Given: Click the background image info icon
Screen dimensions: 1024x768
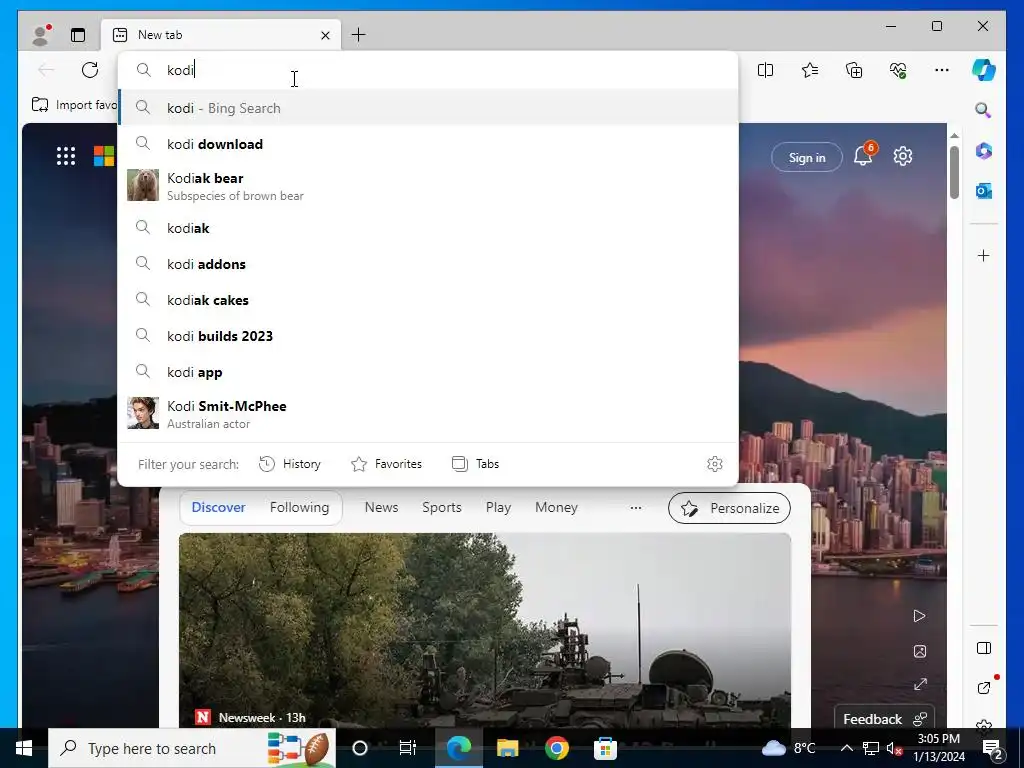Looking at the screenshot, I should [920, 651].
